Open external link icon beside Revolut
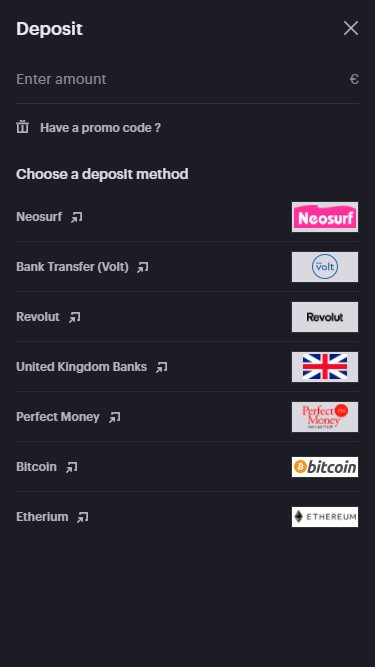Viewport: 375px width, 667px height. click(x=74, y=317)
